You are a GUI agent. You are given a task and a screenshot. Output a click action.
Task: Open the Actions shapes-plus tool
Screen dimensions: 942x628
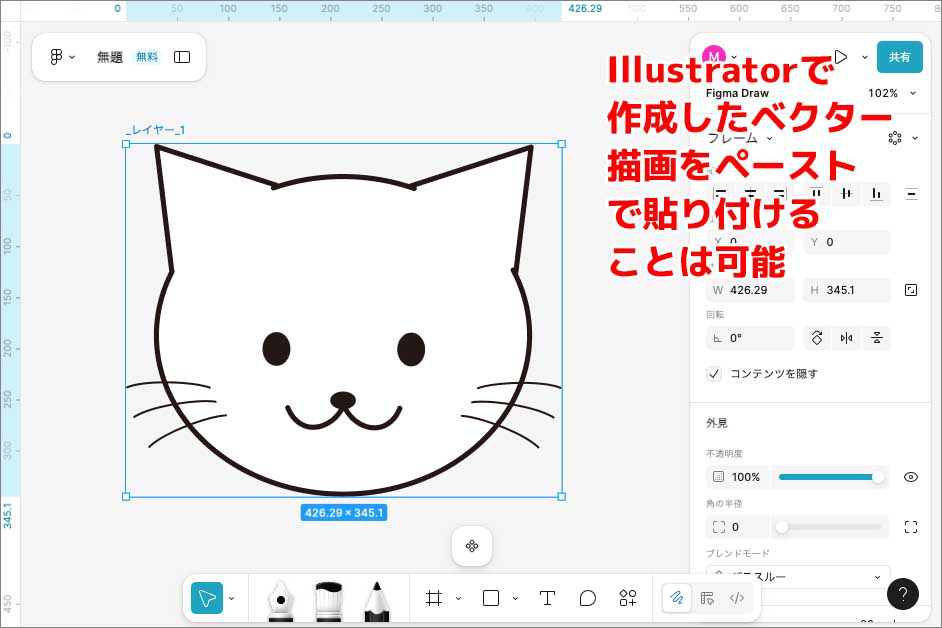click(628, 598)
